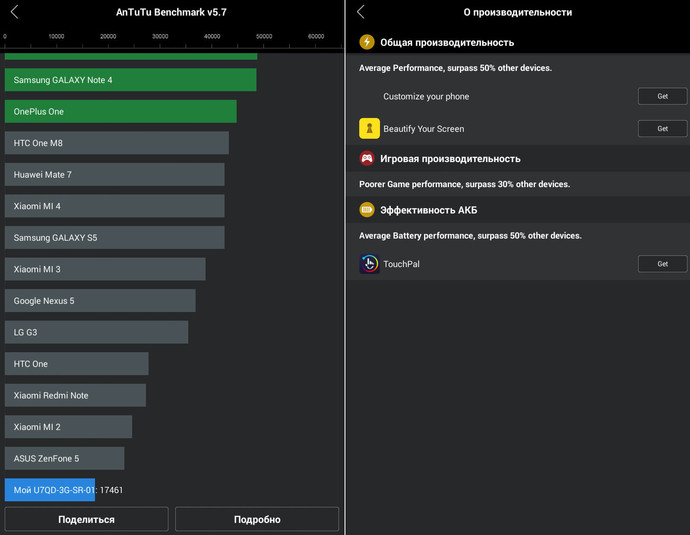Click the gamepad game performance icon
690x535 pixels.
coord(367,158)
